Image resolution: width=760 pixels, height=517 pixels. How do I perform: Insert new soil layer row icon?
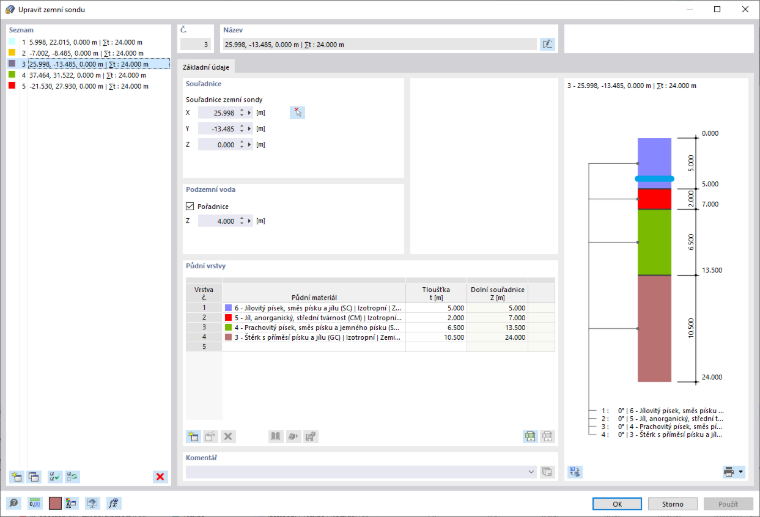(x=193, y=436)
